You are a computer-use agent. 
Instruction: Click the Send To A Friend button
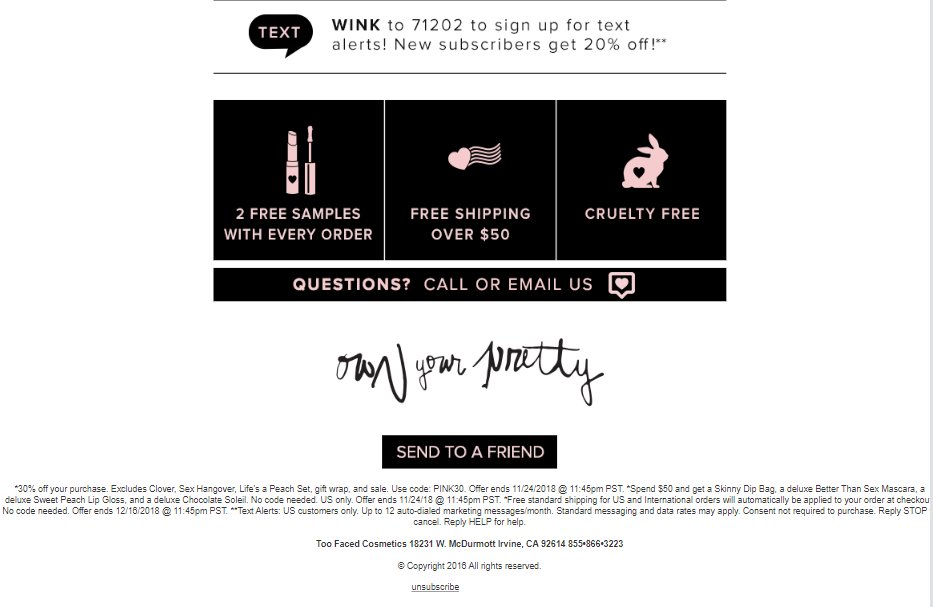coord(469,452)
